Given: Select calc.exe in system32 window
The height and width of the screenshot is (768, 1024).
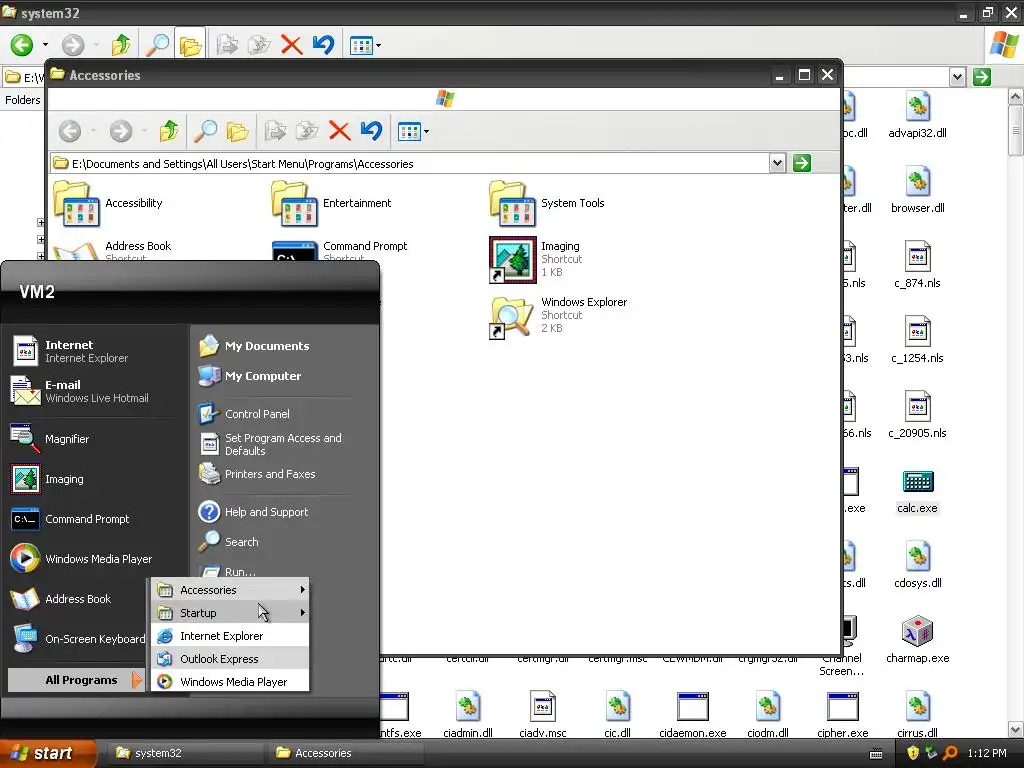Looking at the screenshot, I should point(917,491).
